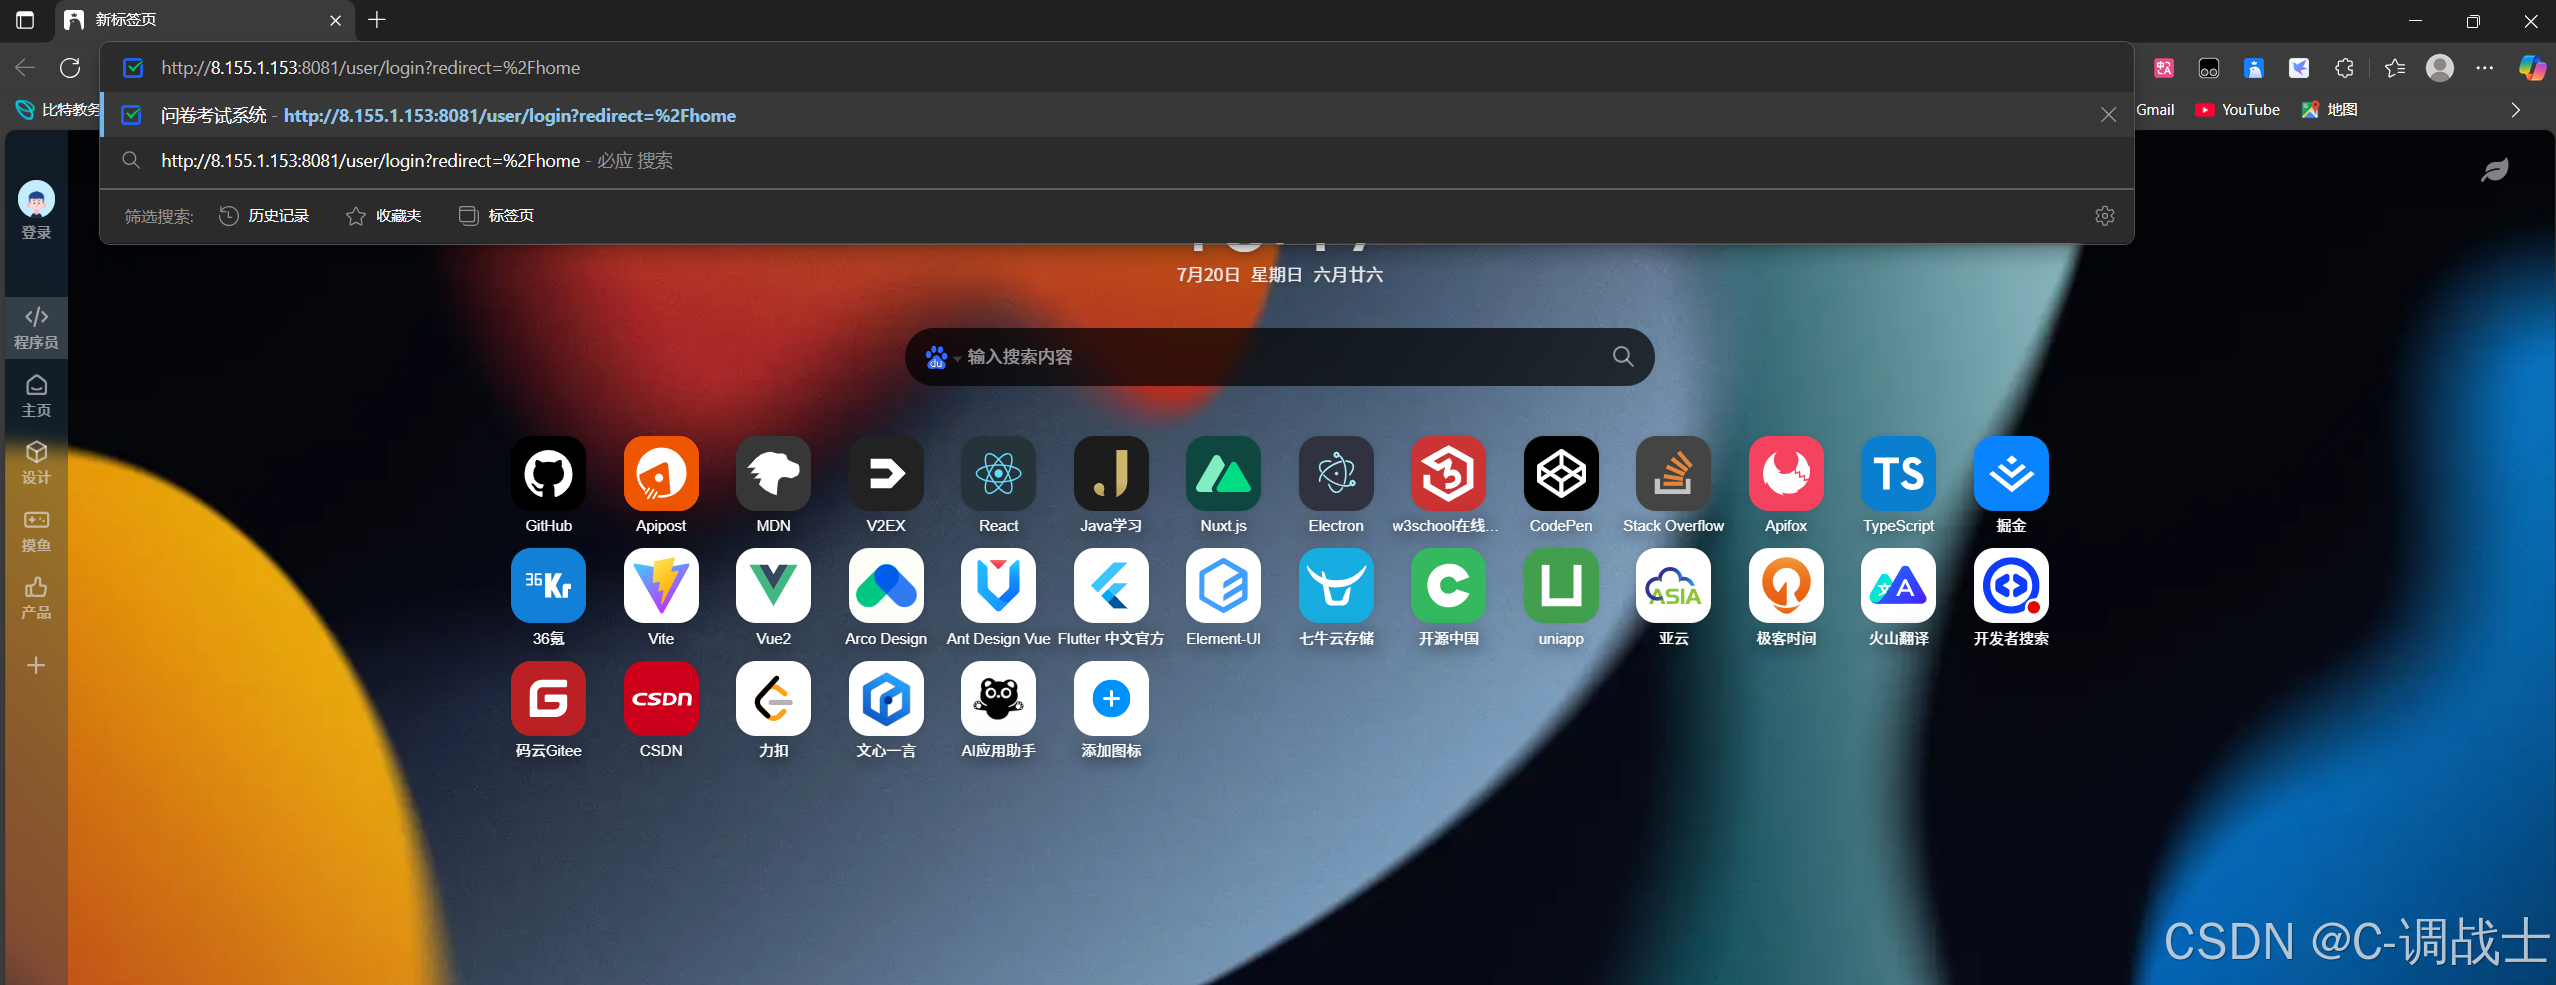This screenshot has height=985, width=2556.
Task: Filter suggestions by 标签页
Action: point(497,216)
